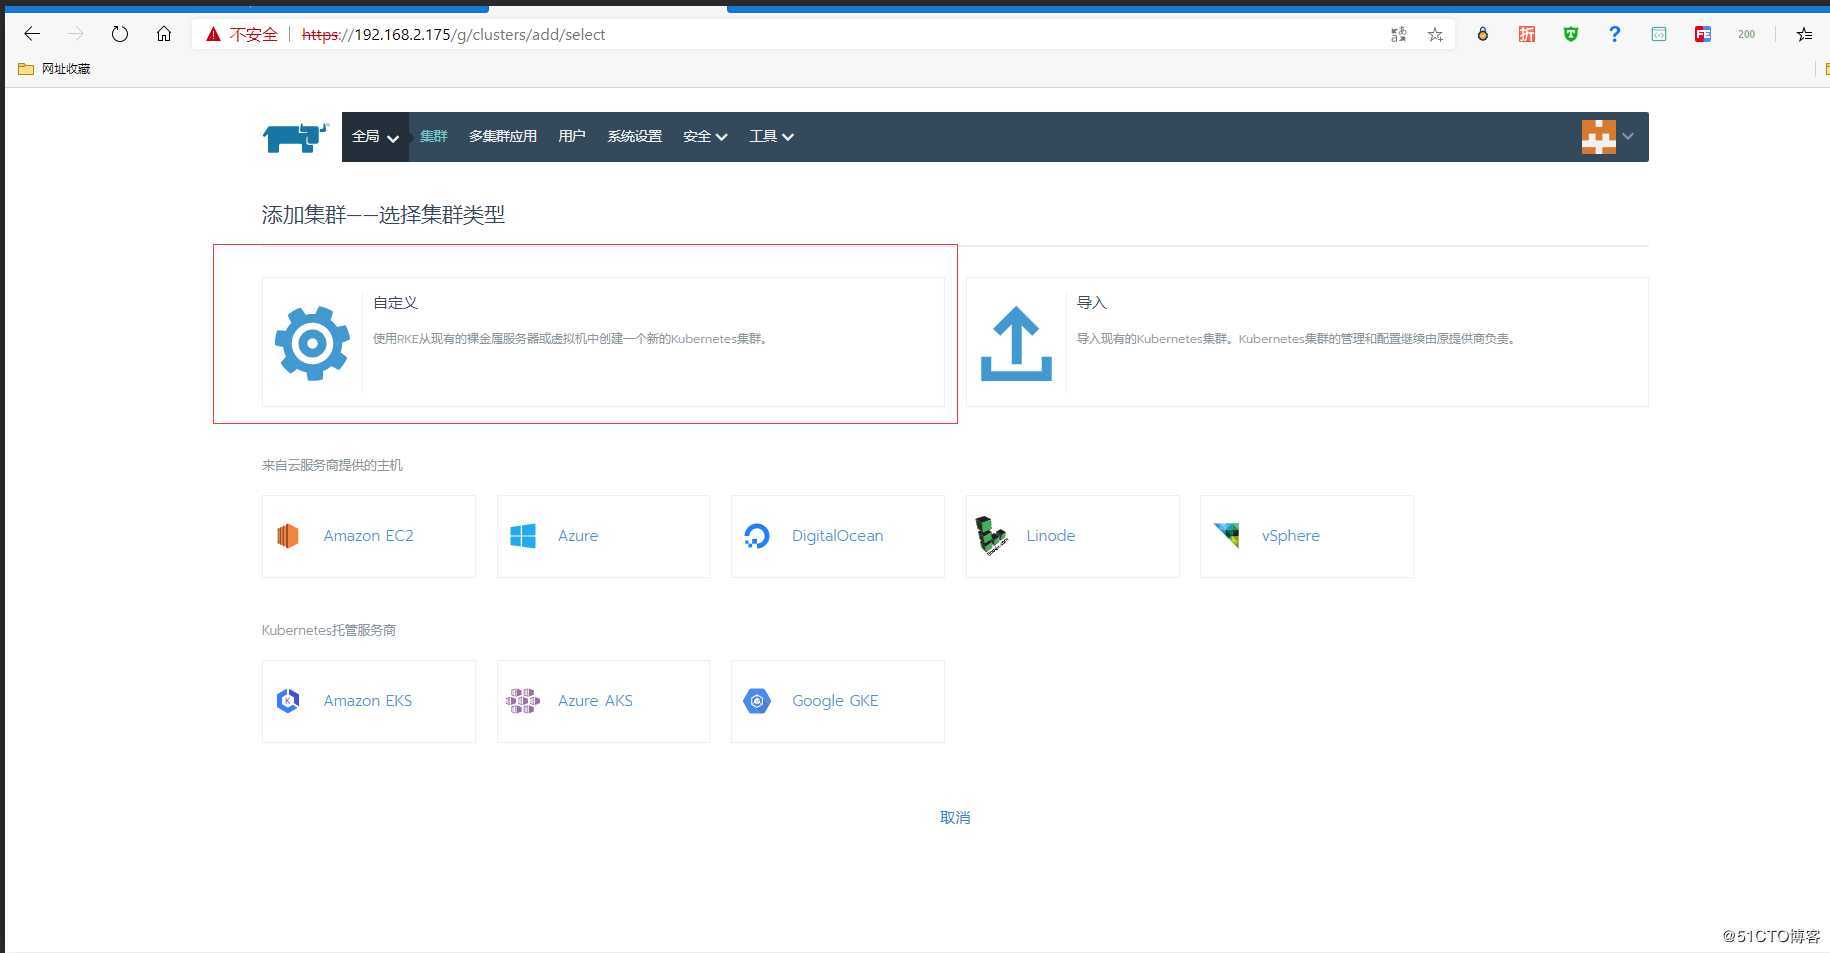Screen dimensions: 1830x953
Task: Go back with browser back arrow
Action: pyautogui.click(x=32, y=34)
